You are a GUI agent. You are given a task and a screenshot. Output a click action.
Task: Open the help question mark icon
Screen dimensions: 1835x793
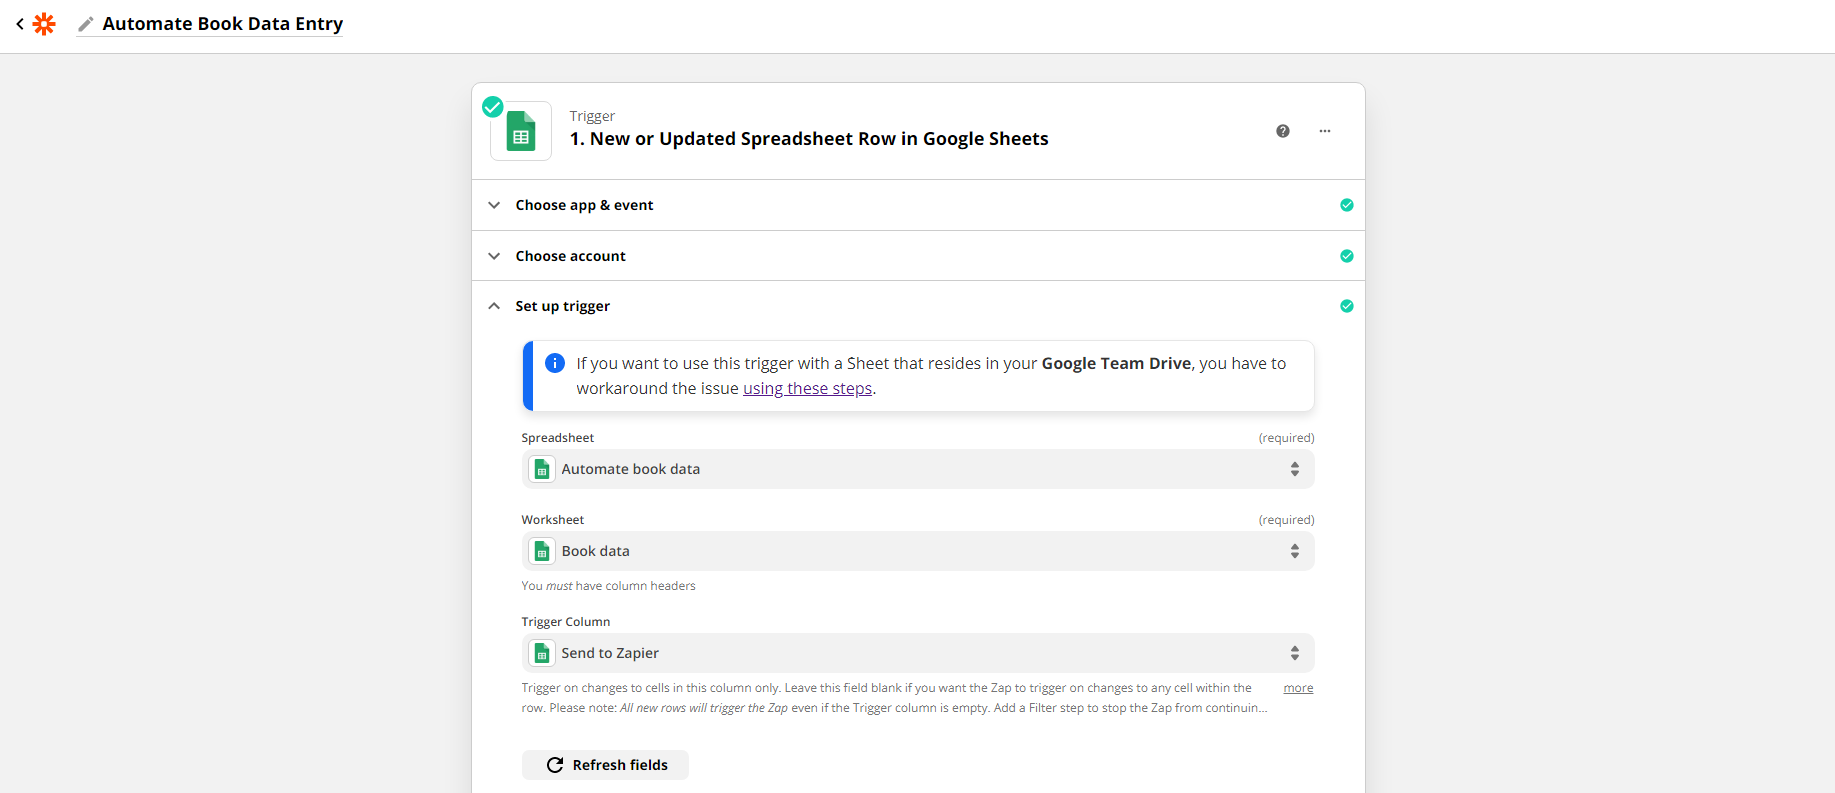click(x=1282, y=131)
